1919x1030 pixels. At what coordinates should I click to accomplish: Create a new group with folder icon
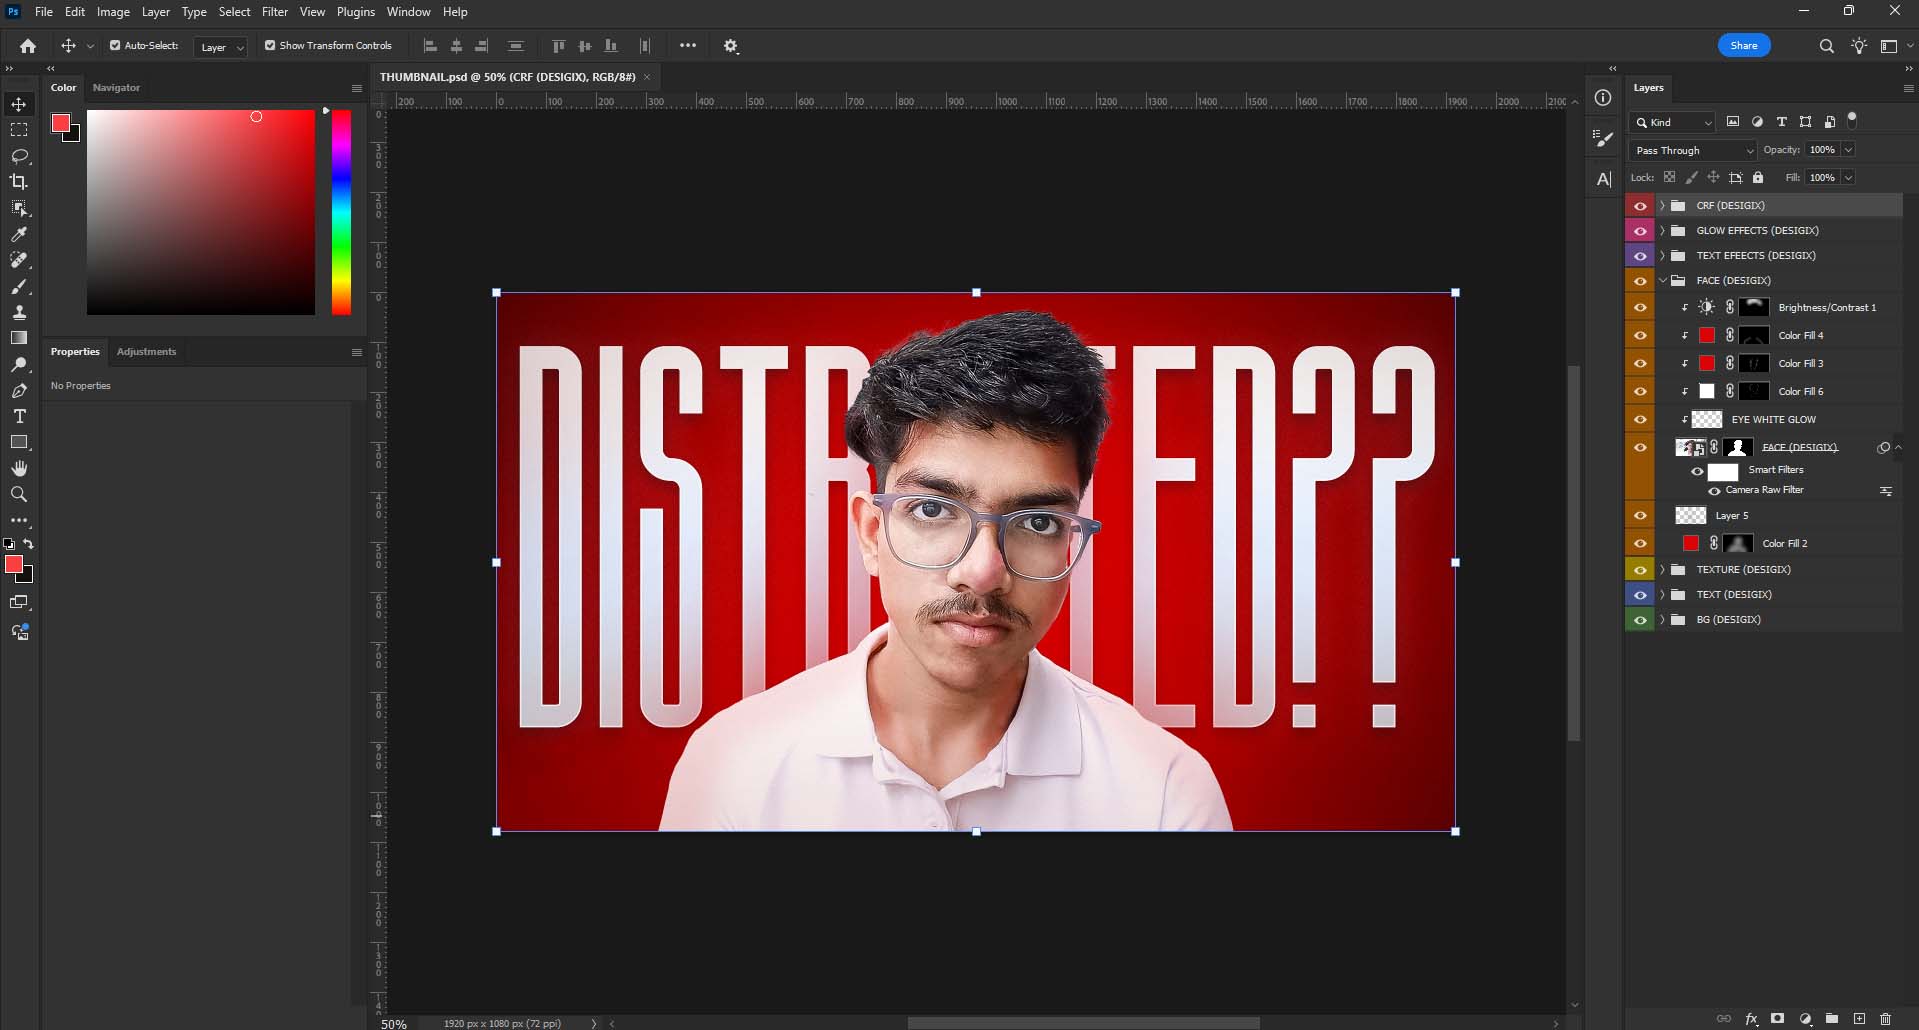(x=1832, y=1019)
